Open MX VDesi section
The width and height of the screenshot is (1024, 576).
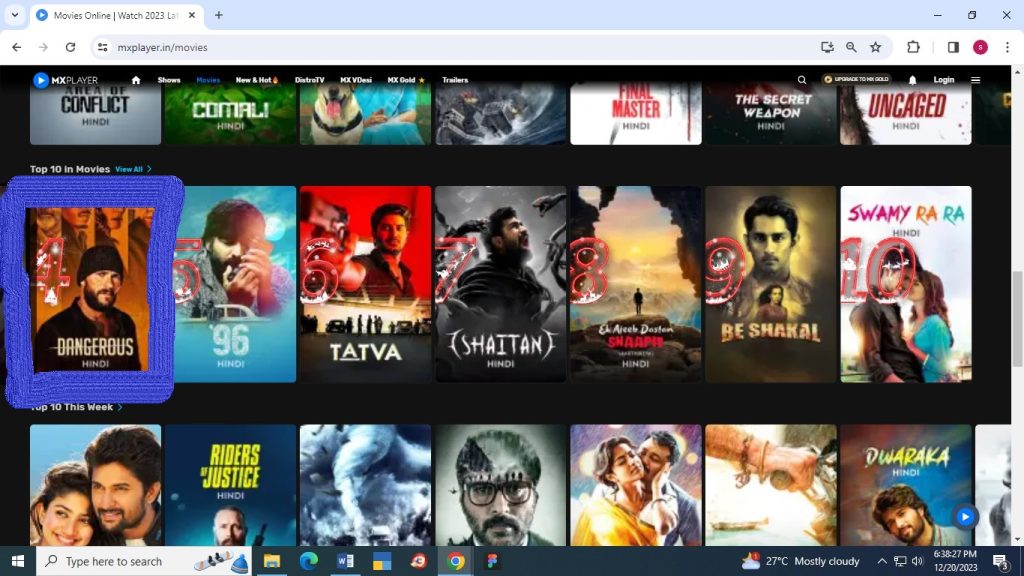(356, 80)
